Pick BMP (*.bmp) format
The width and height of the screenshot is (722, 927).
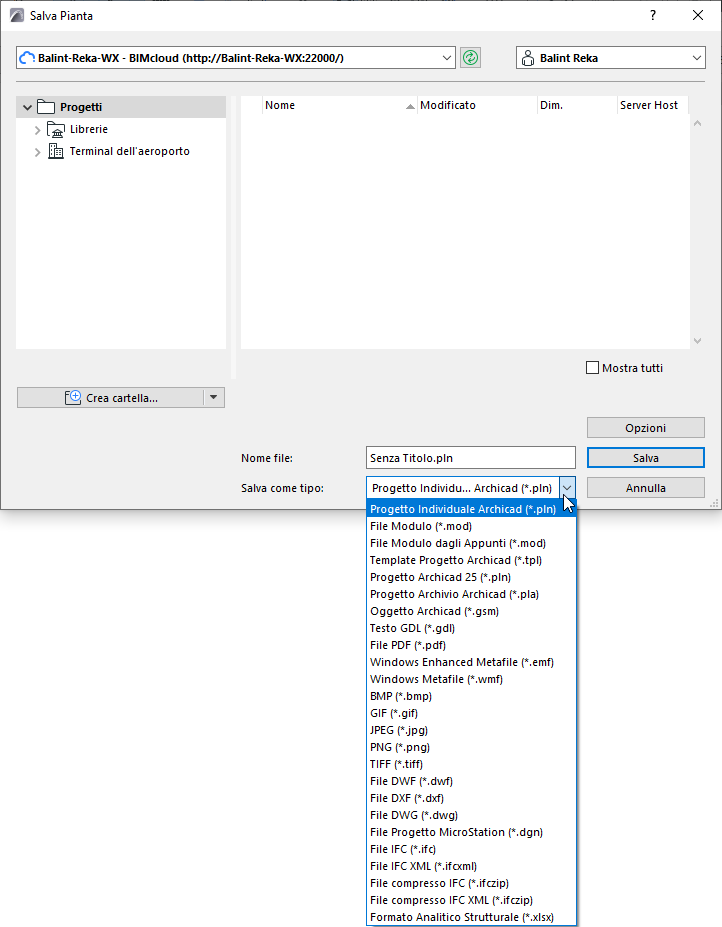point(471,696)
